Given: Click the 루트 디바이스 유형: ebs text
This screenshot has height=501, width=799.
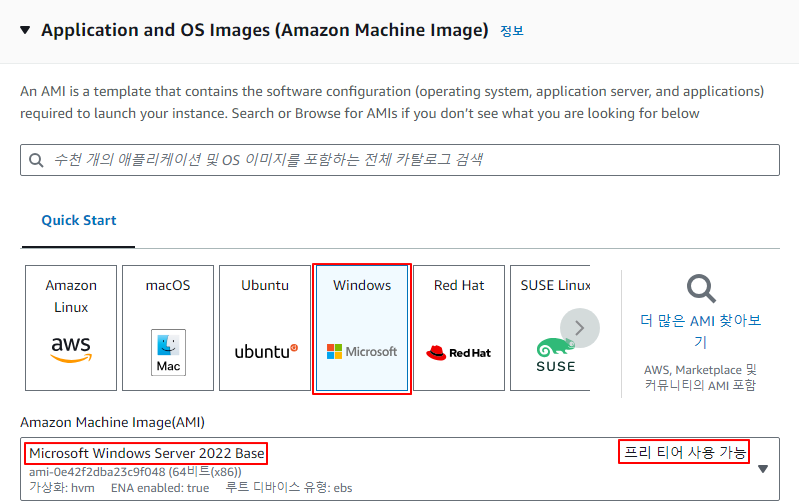Looking at the screenshot, I should (288, 488).
